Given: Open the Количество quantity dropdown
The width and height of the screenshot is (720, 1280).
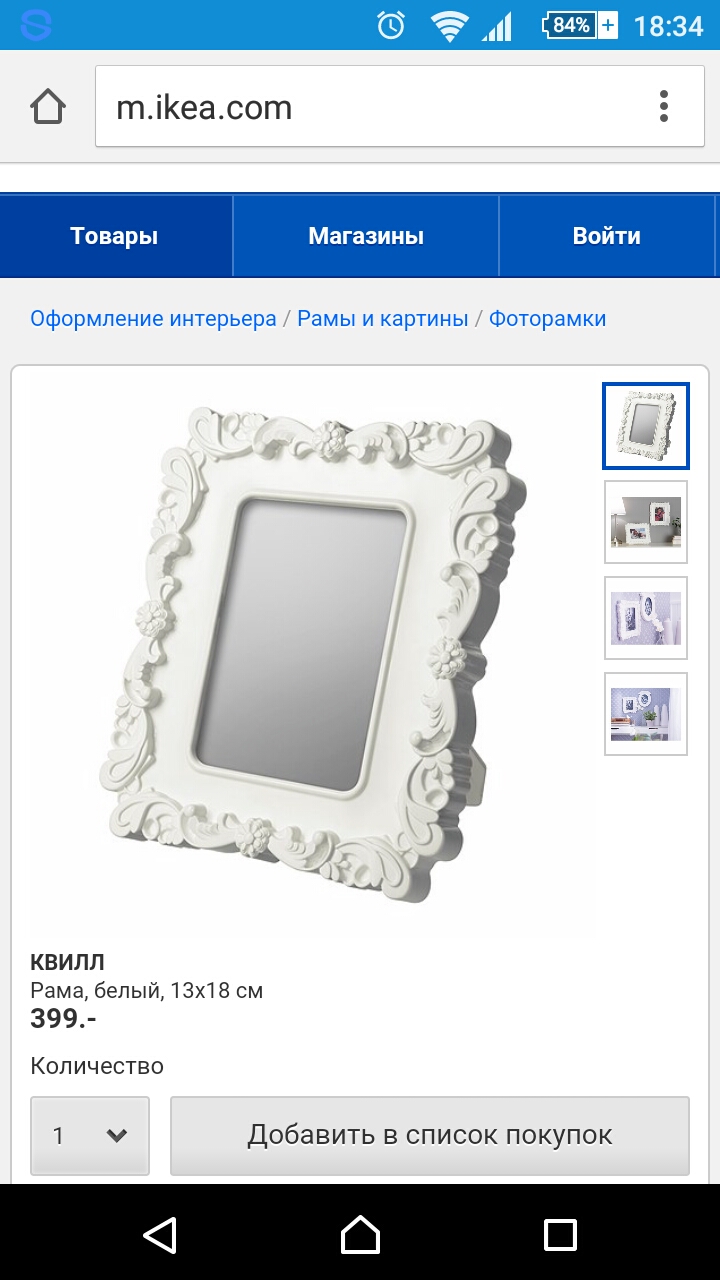Looking at the screenshot, I should (x=90, y=1135).
